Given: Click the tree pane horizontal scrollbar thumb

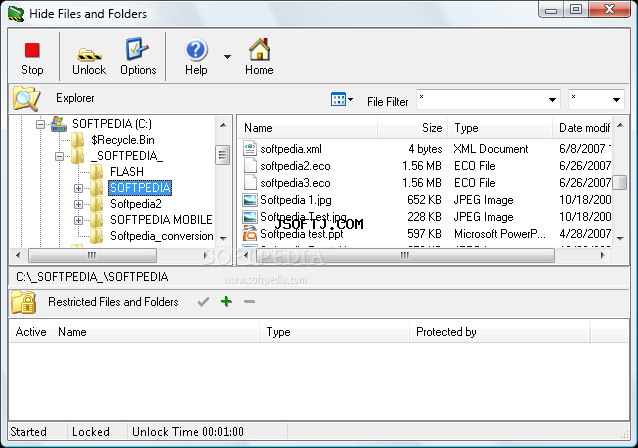Looking at the screenshot, I should coord(92,256).
